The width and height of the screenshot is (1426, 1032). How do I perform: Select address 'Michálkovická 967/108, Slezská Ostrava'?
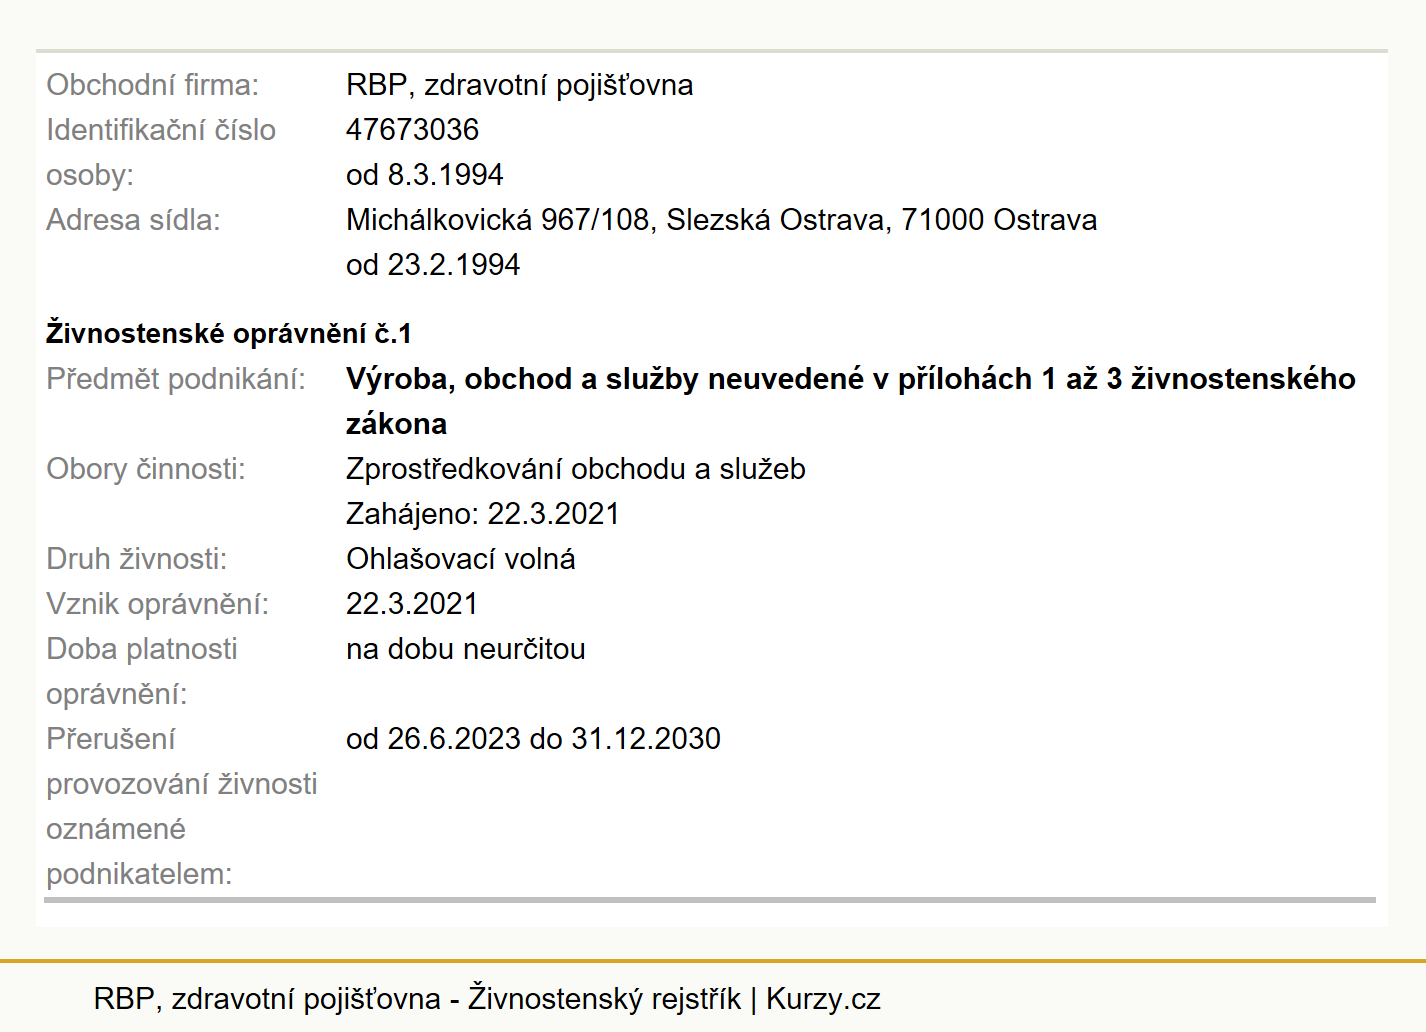(618, 220)
